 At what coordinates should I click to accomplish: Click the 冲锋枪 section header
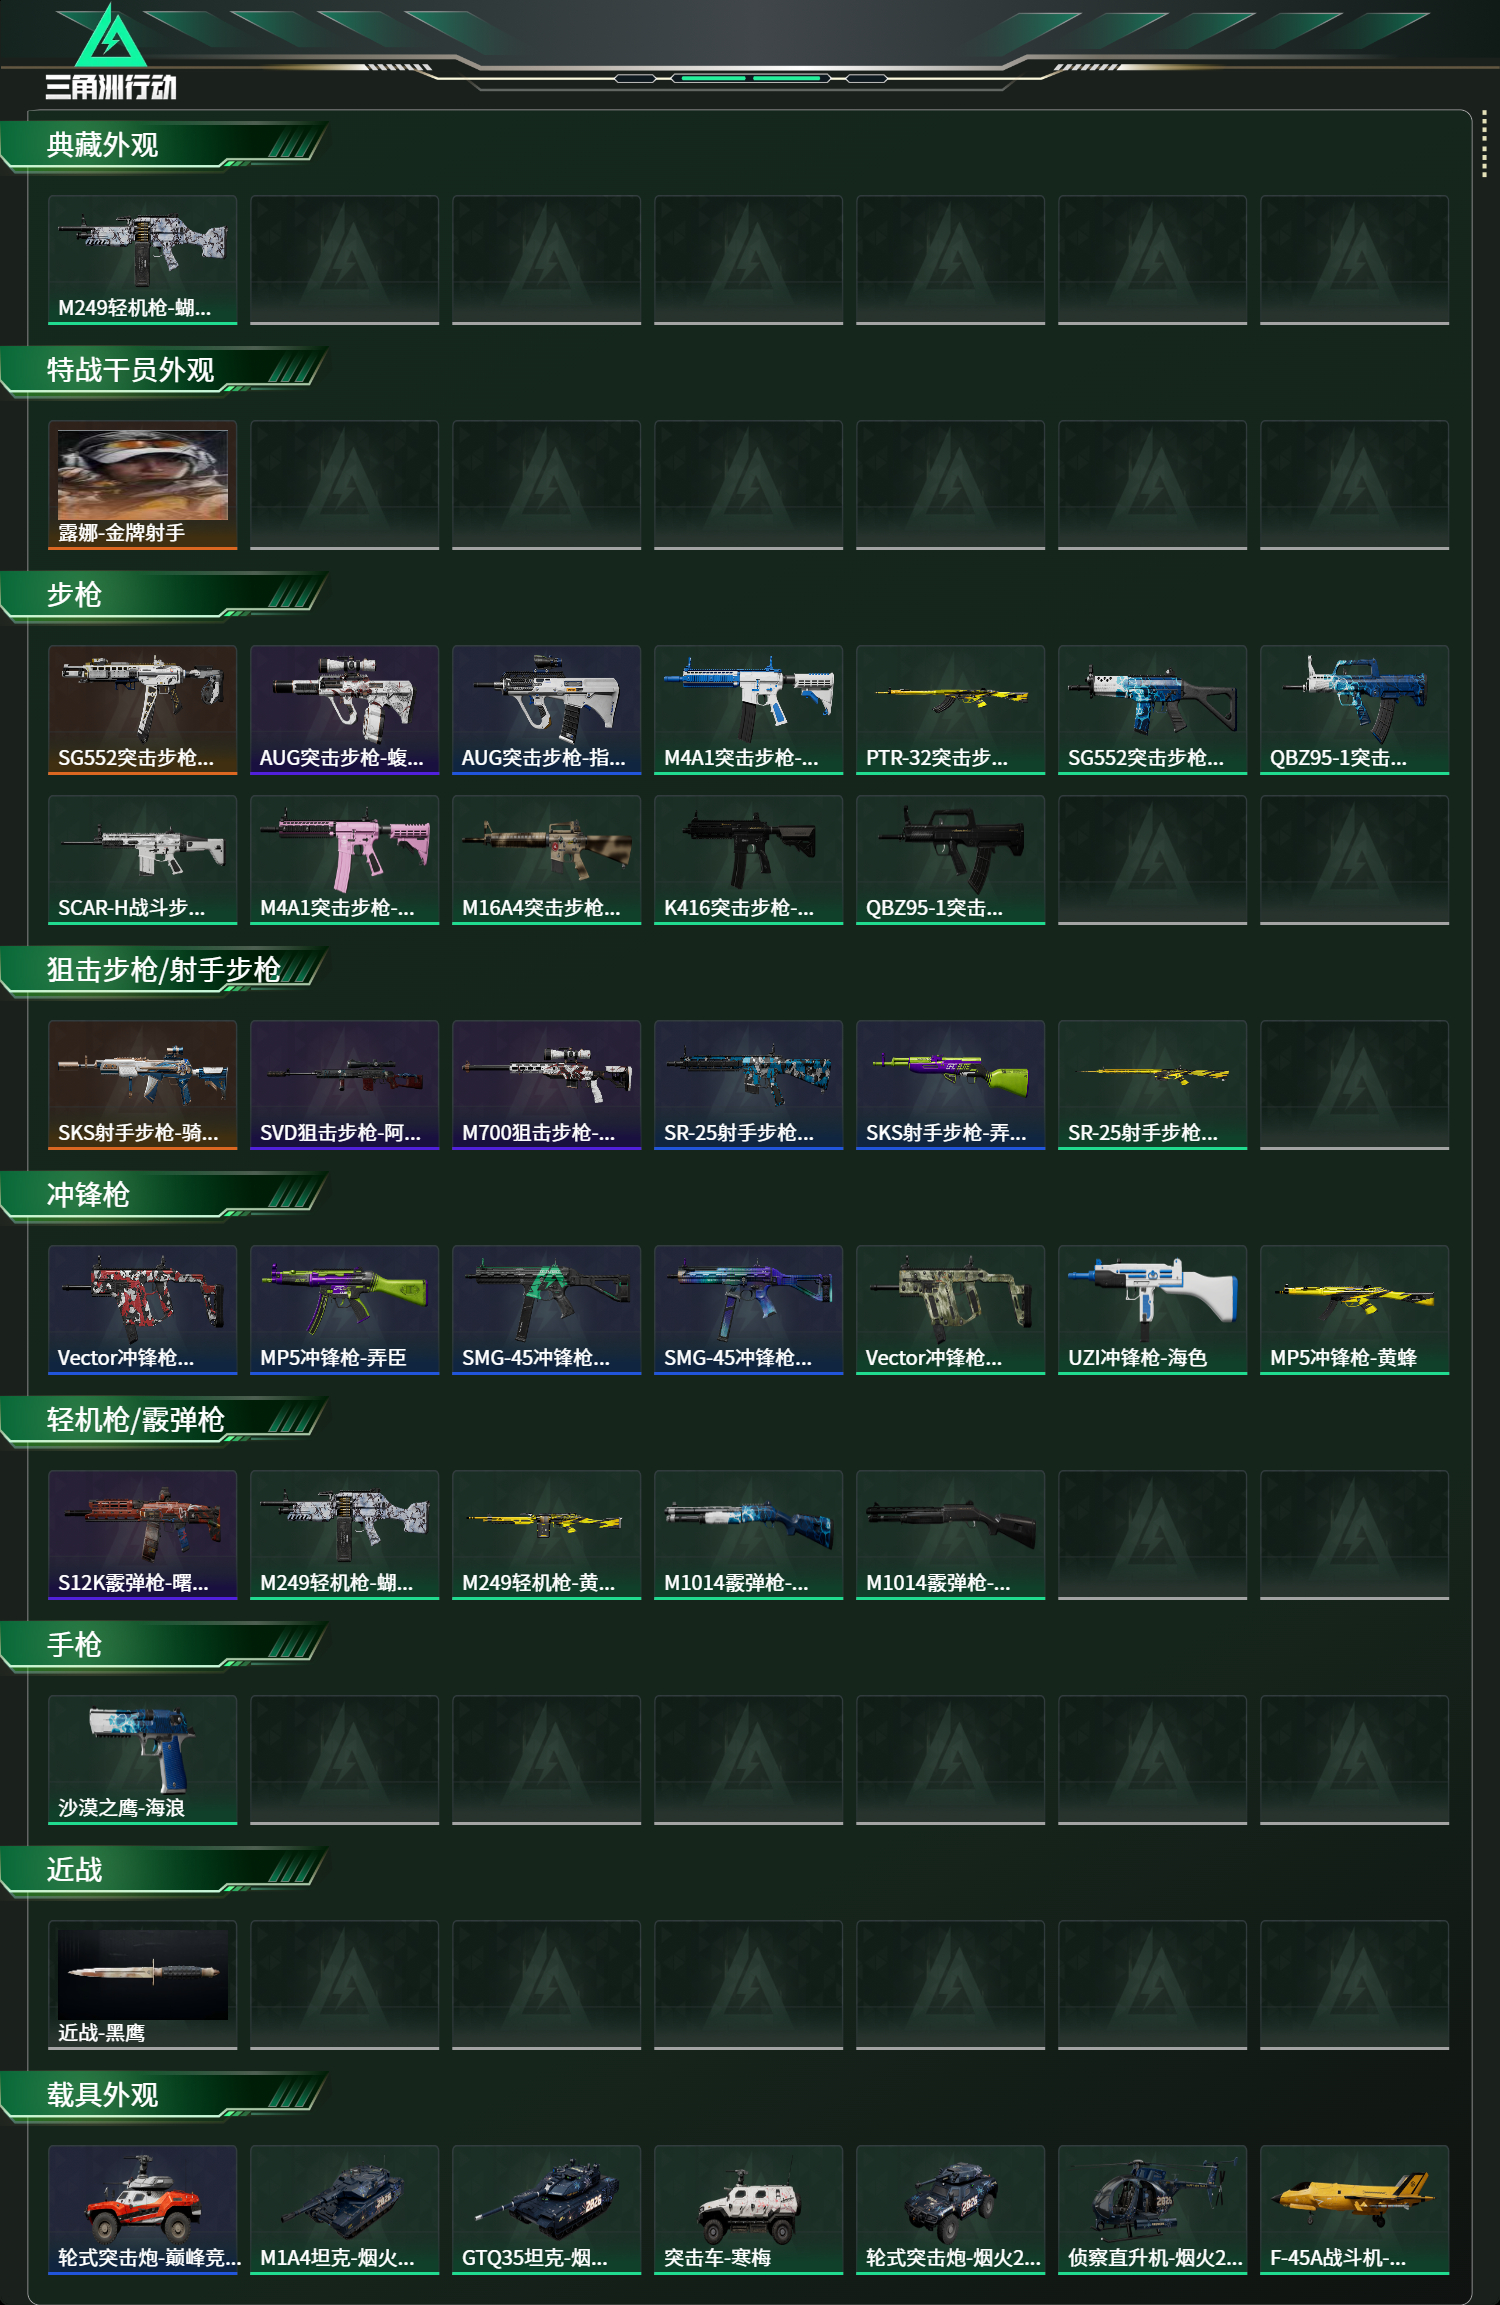89,1195
